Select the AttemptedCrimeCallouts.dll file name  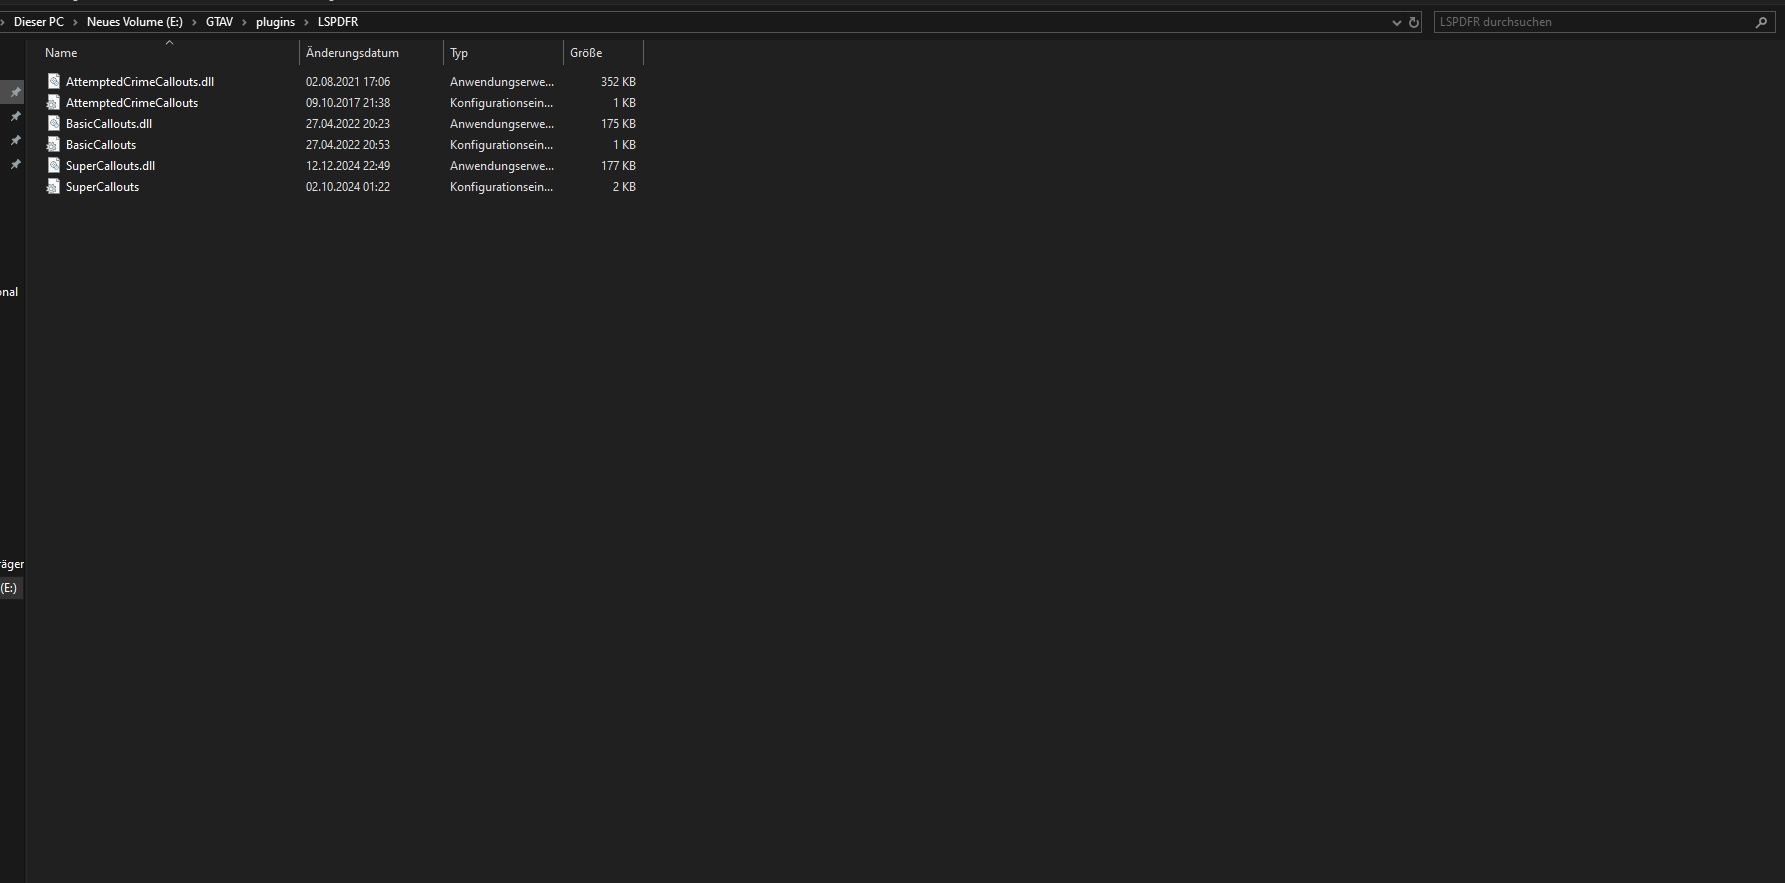[x=140, y=82]
